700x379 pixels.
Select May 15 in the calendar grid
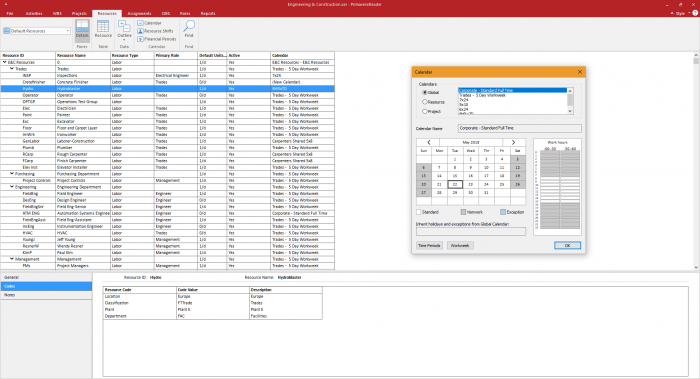[455, 176]
